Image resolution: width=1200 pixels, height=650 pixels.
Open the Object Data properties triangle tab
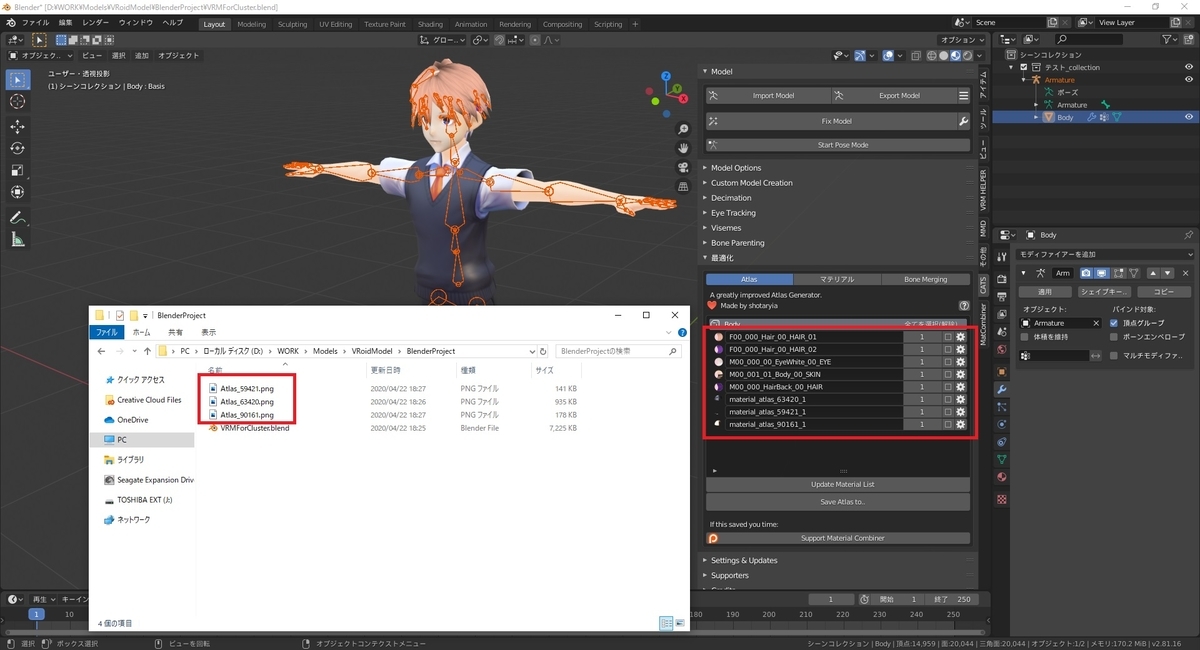(1002, 459)
